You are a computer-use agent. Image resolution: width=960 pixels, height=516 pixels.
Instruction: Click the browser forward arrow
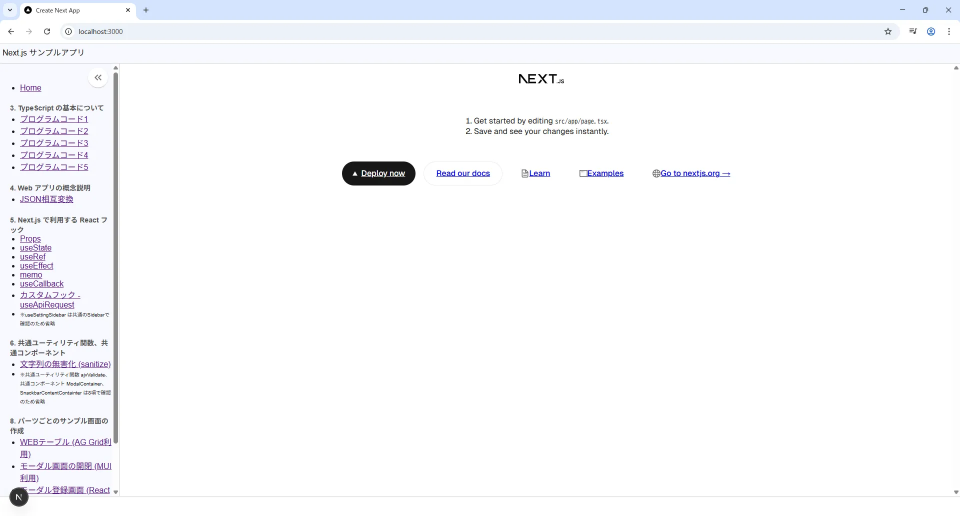tap(29, 31)
